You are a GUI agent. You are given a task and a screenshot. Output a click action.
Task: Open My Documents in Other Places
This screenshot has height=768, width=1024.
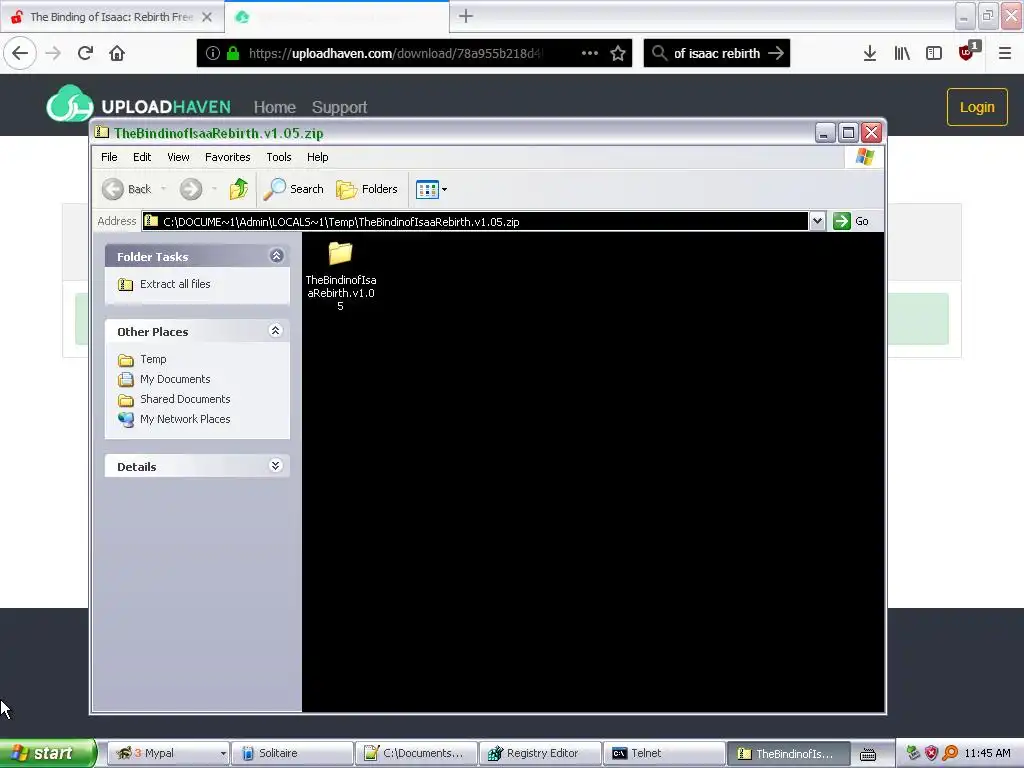click(x=175, y=379)
